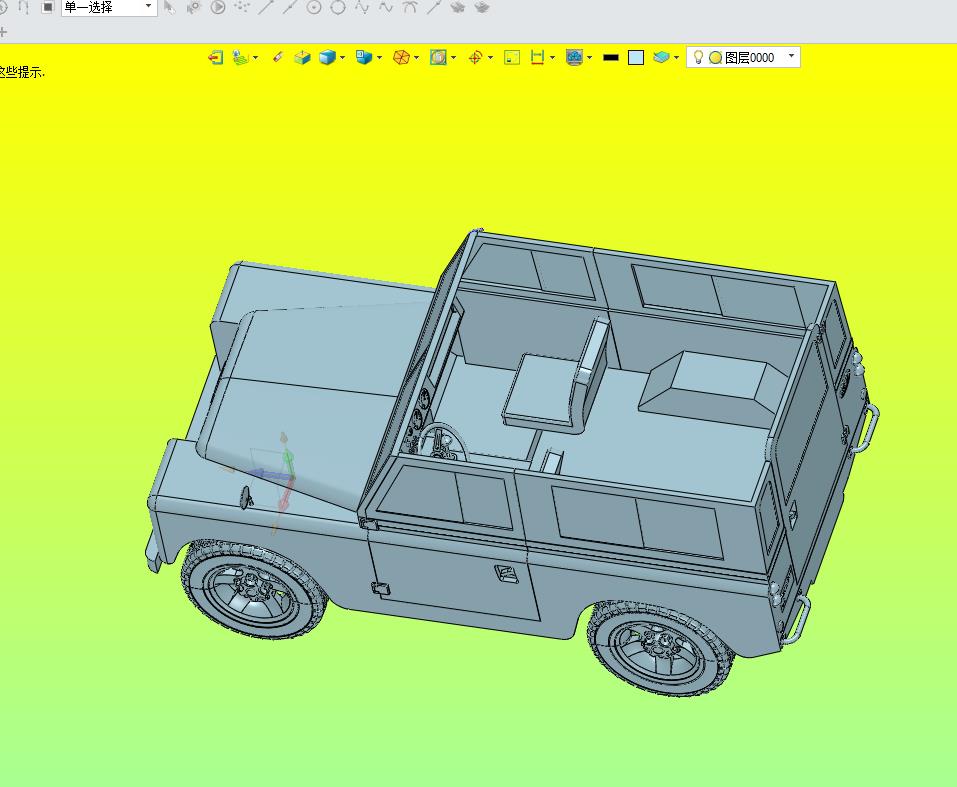Toggle the layer light bulb visibility
Screen dimensions: 957x787
point(698,57)
